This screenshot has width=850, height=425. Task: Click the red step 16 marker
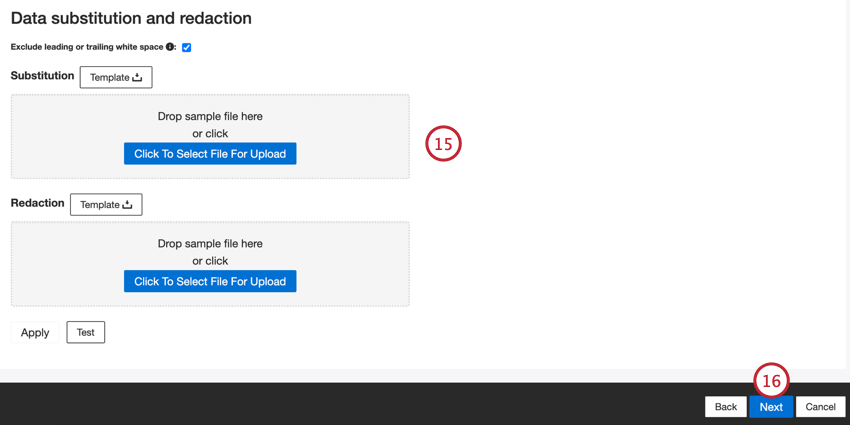771,380
